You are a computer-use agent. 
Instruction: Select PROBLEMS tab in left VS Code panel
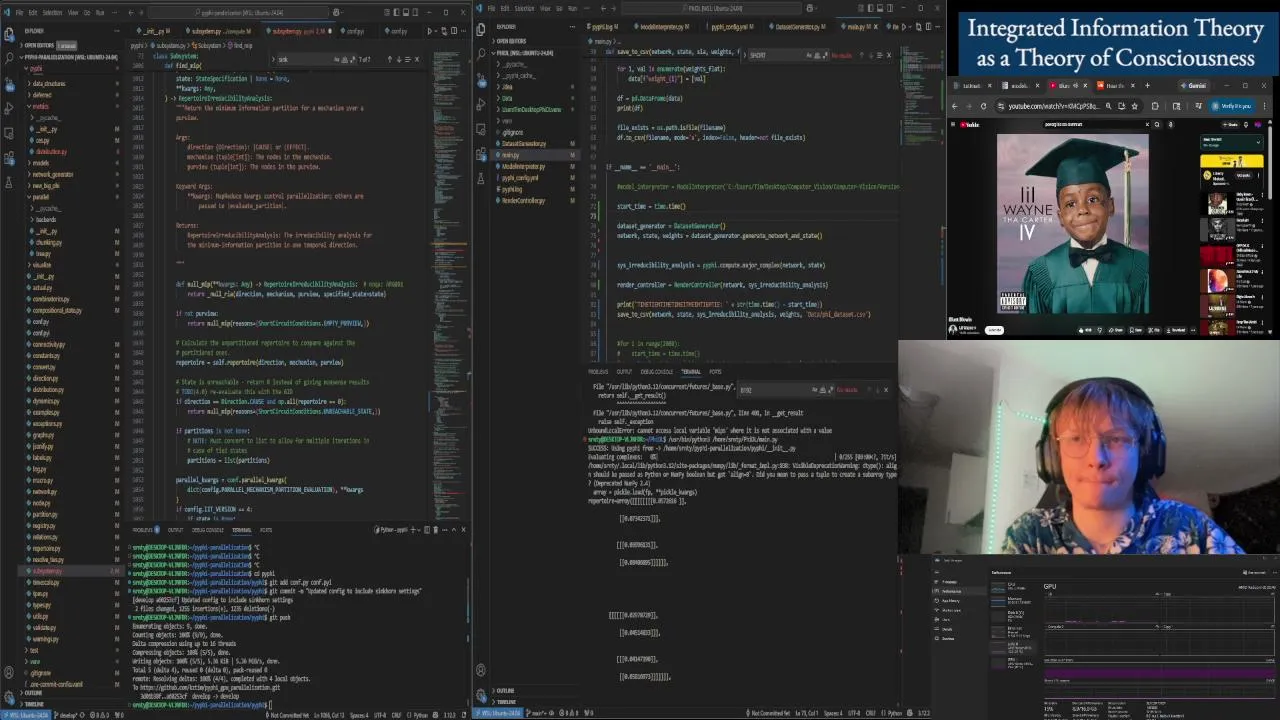pyautogui.click(x=146, y=530)
